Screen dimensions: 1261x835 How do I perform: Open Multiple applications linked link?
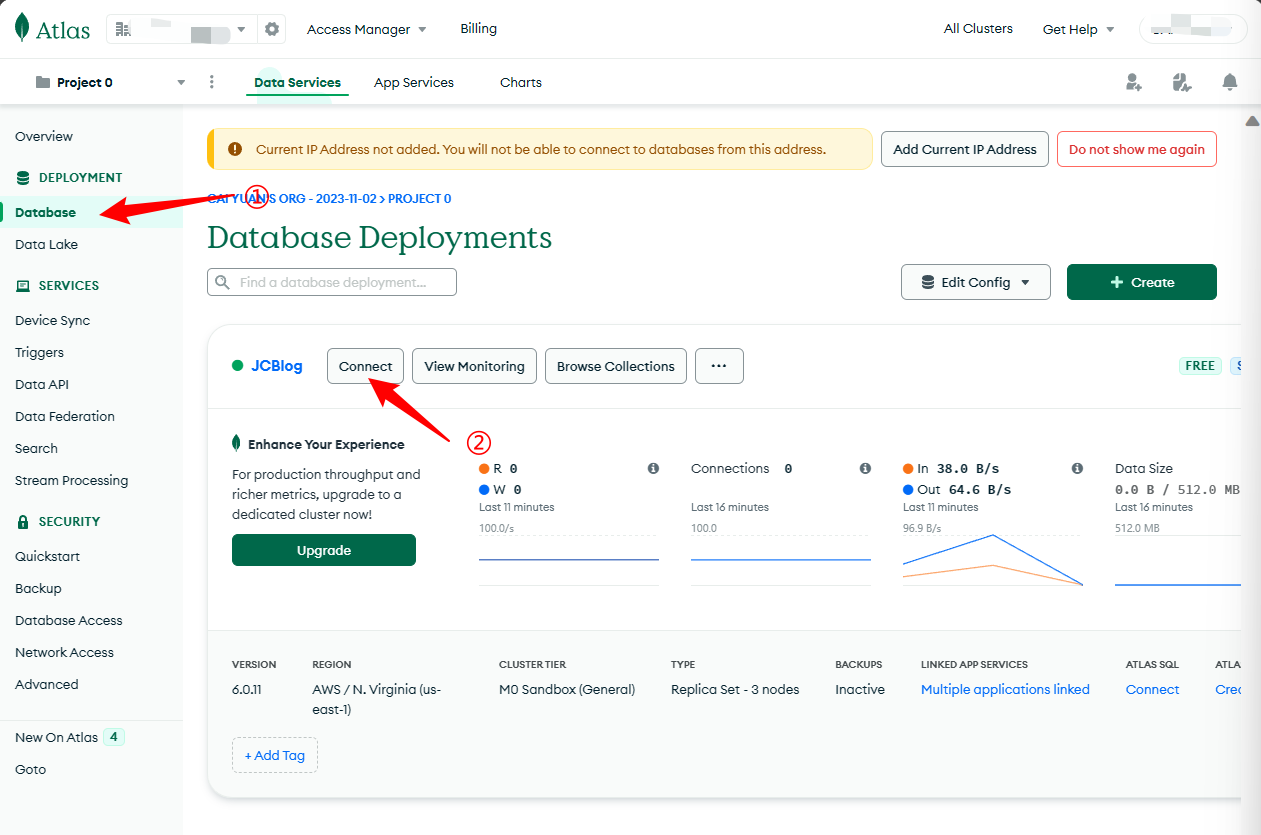pyautogui.click(x=1005, y=689)
